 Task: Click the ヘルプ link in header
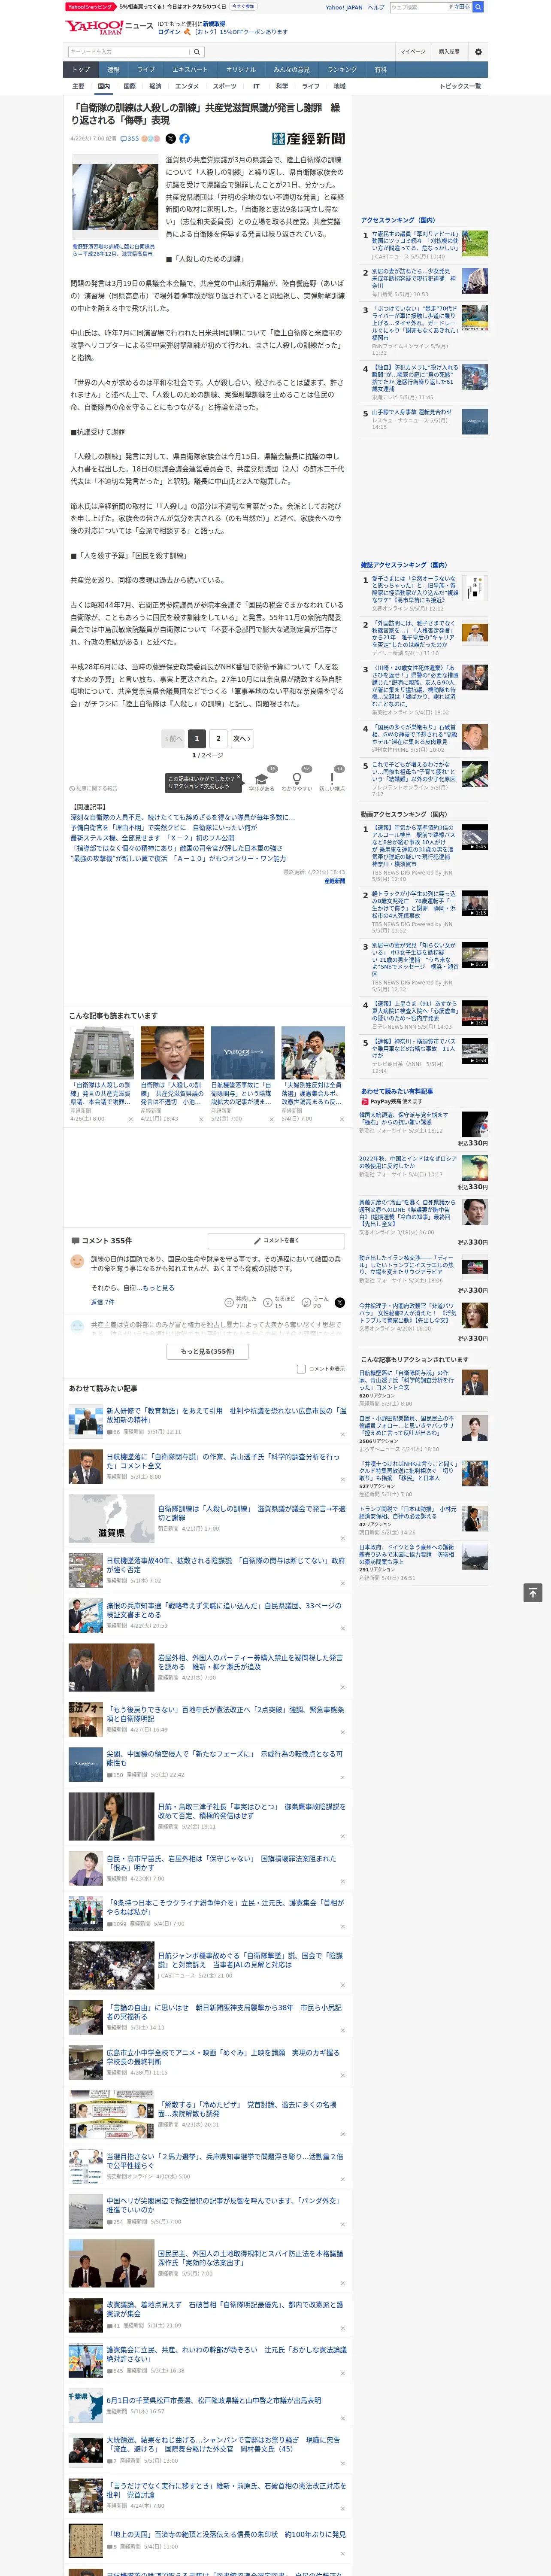point(376,7)
